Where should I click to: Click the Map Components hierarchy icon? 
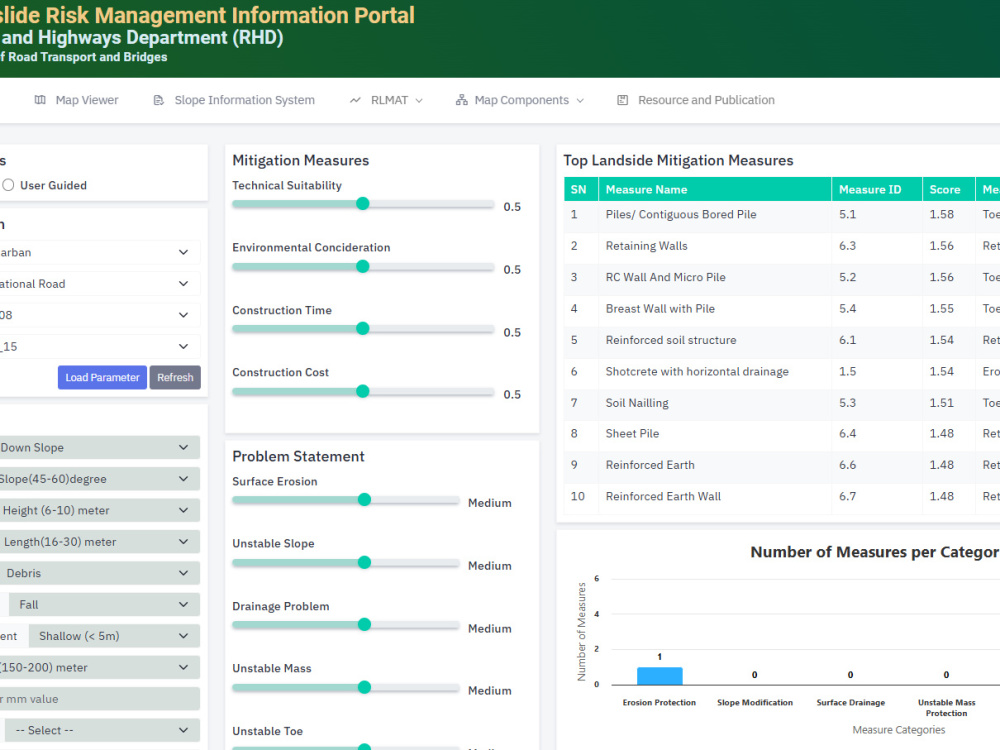(x=461, y=100)
